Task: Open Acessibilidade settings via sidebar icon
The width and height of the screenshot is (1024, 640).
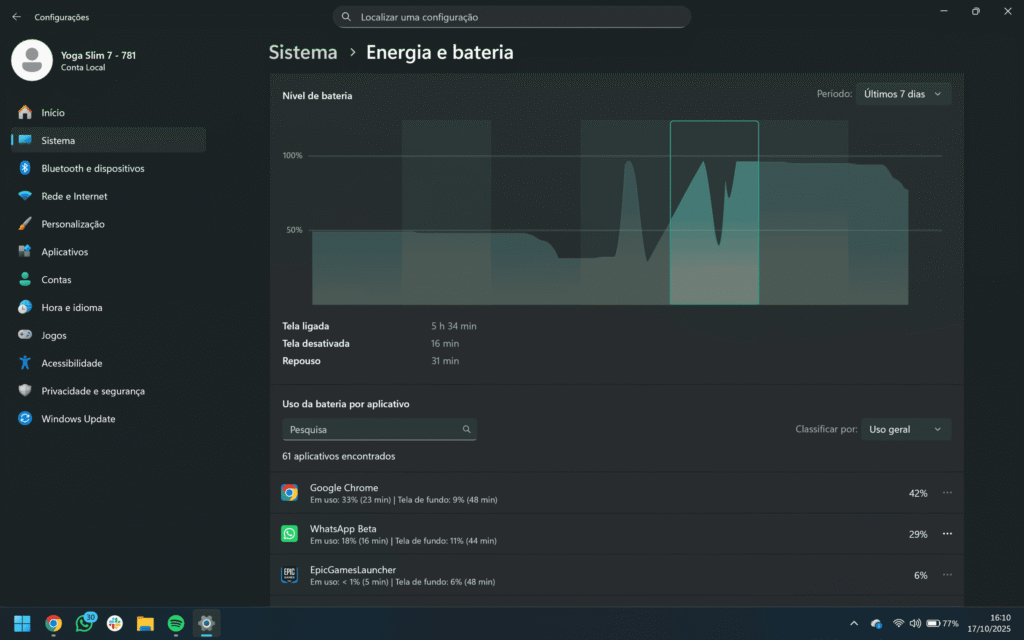Action: tap(26, 363)
